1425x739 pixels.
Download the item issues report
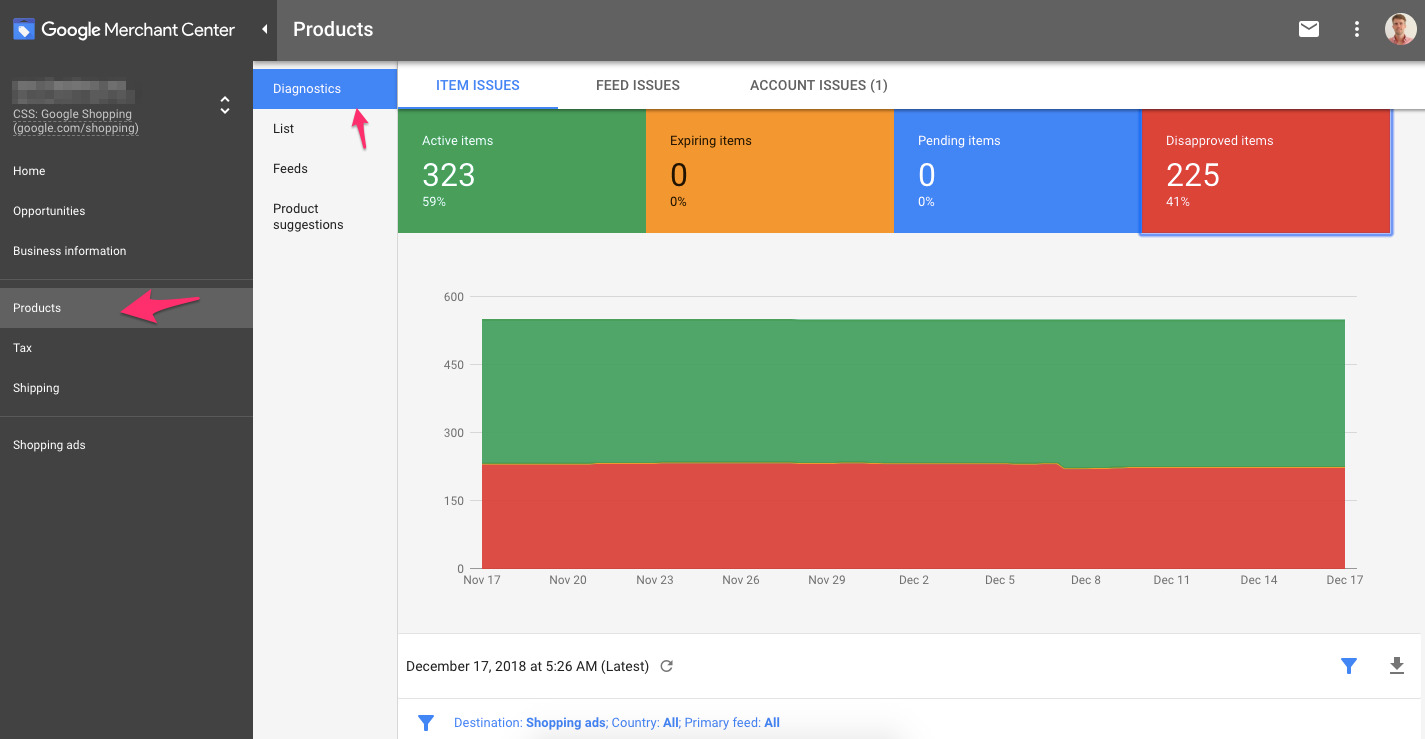[1396, 665]
